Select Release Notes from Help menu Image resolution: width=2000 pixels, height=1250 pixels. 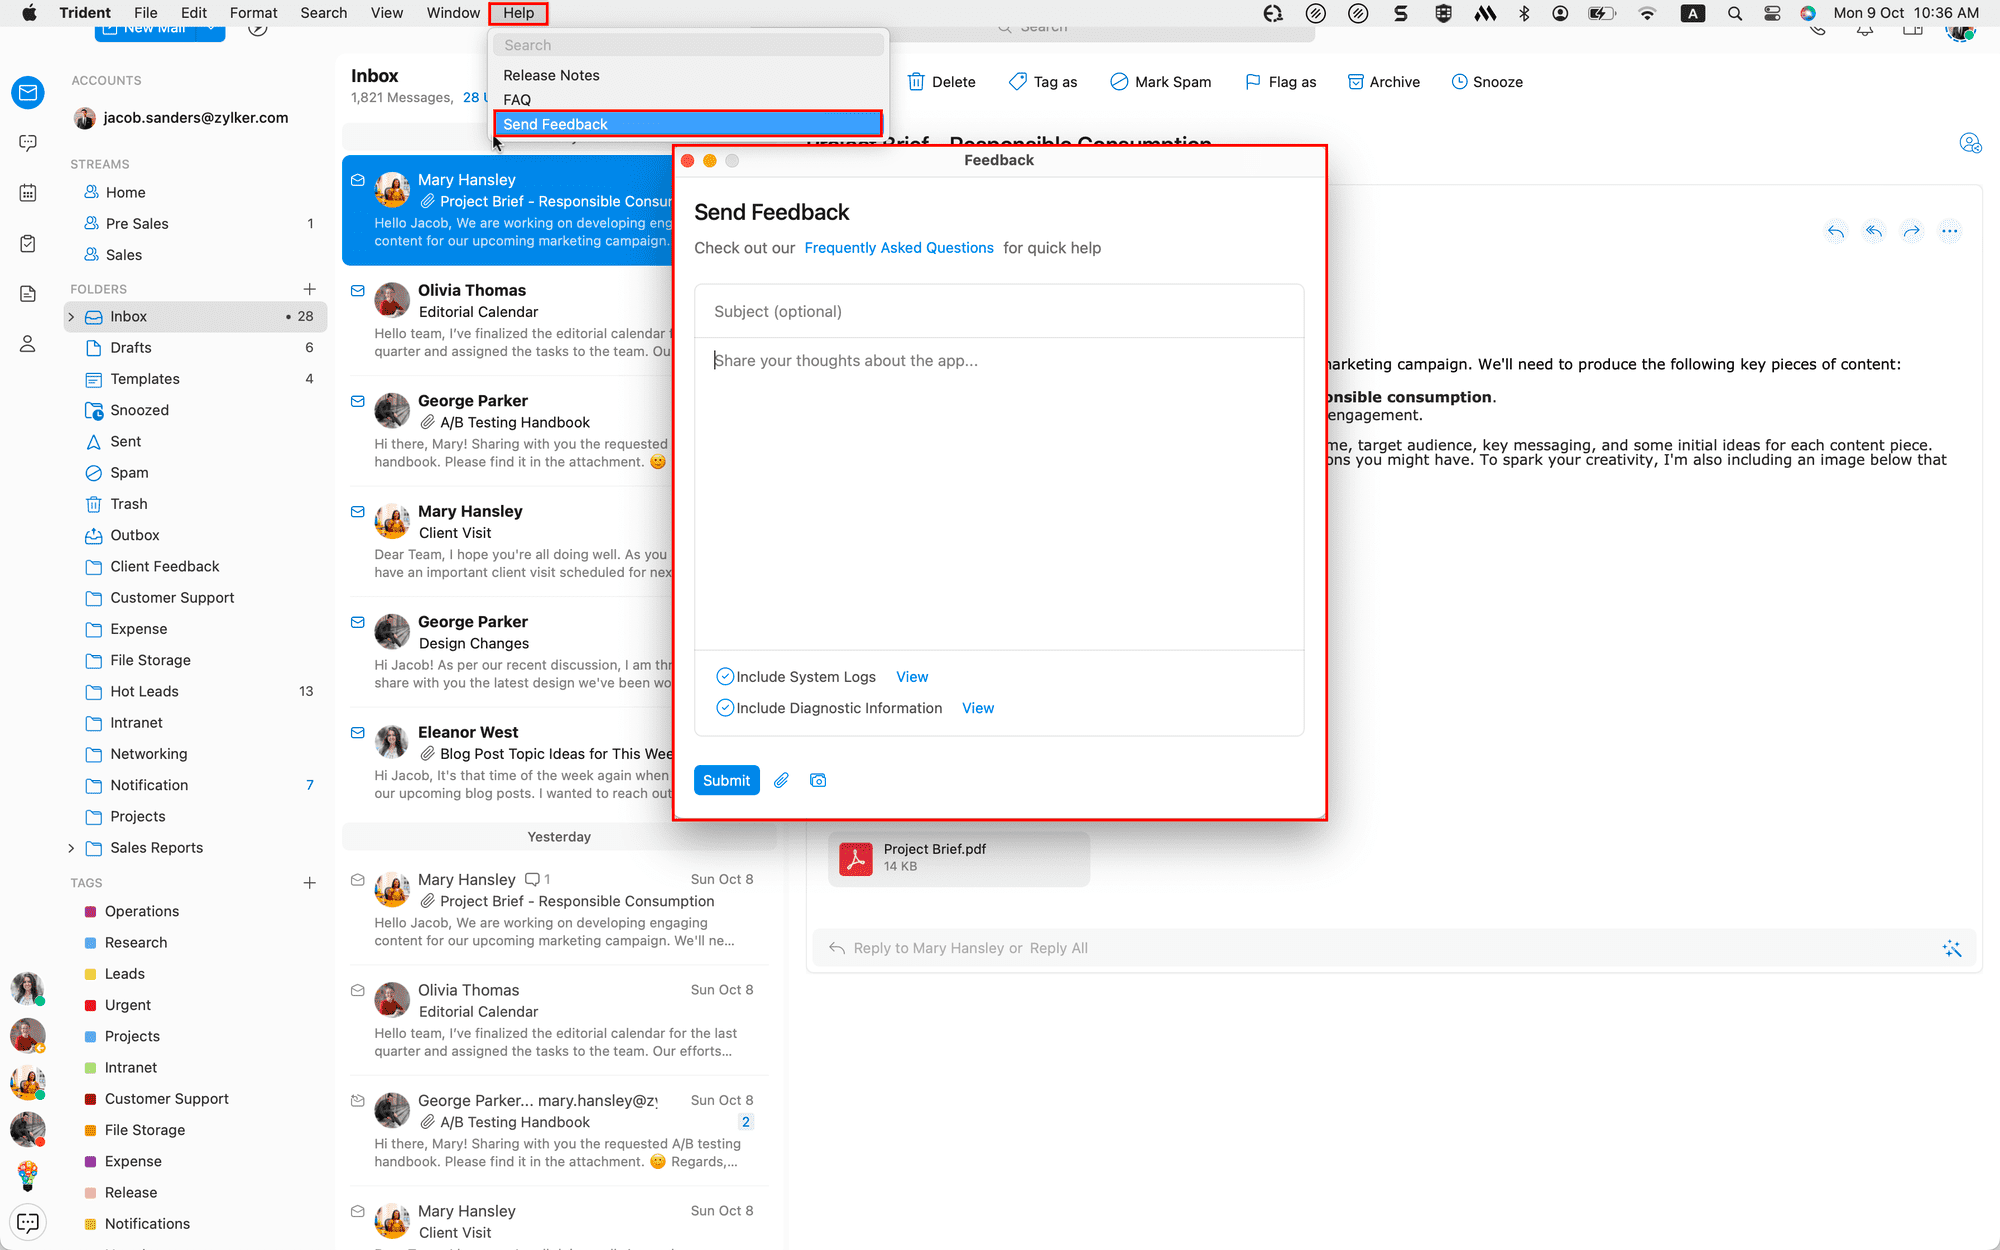tap(551, 75)
